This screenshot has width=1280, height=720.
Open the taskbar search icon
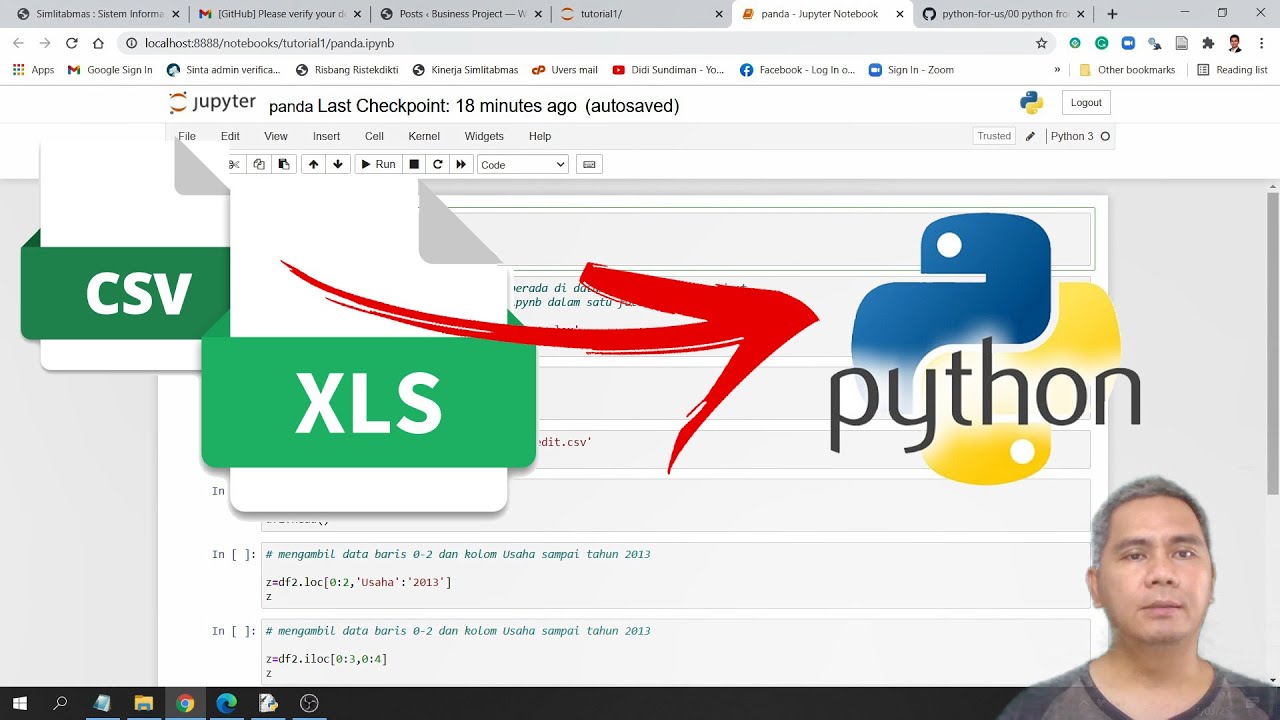(60, 703)
